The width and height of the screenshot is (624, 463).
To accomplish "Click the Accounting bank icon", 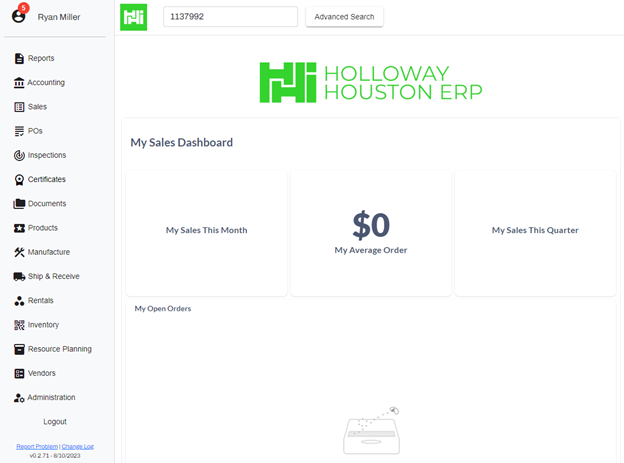I will pyautogui.click(x=19, y=83).
